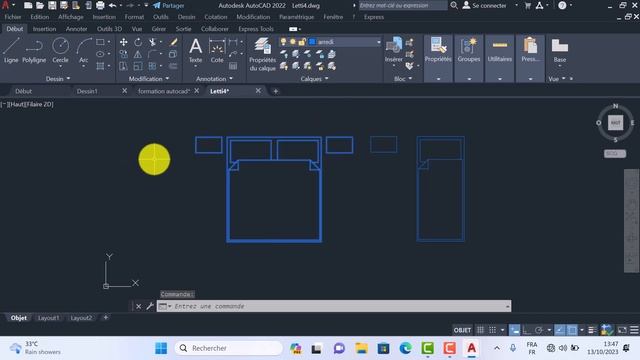Click the search keyword input field
The height and width of the screenshot is (360, 640).
click(403, 5)
